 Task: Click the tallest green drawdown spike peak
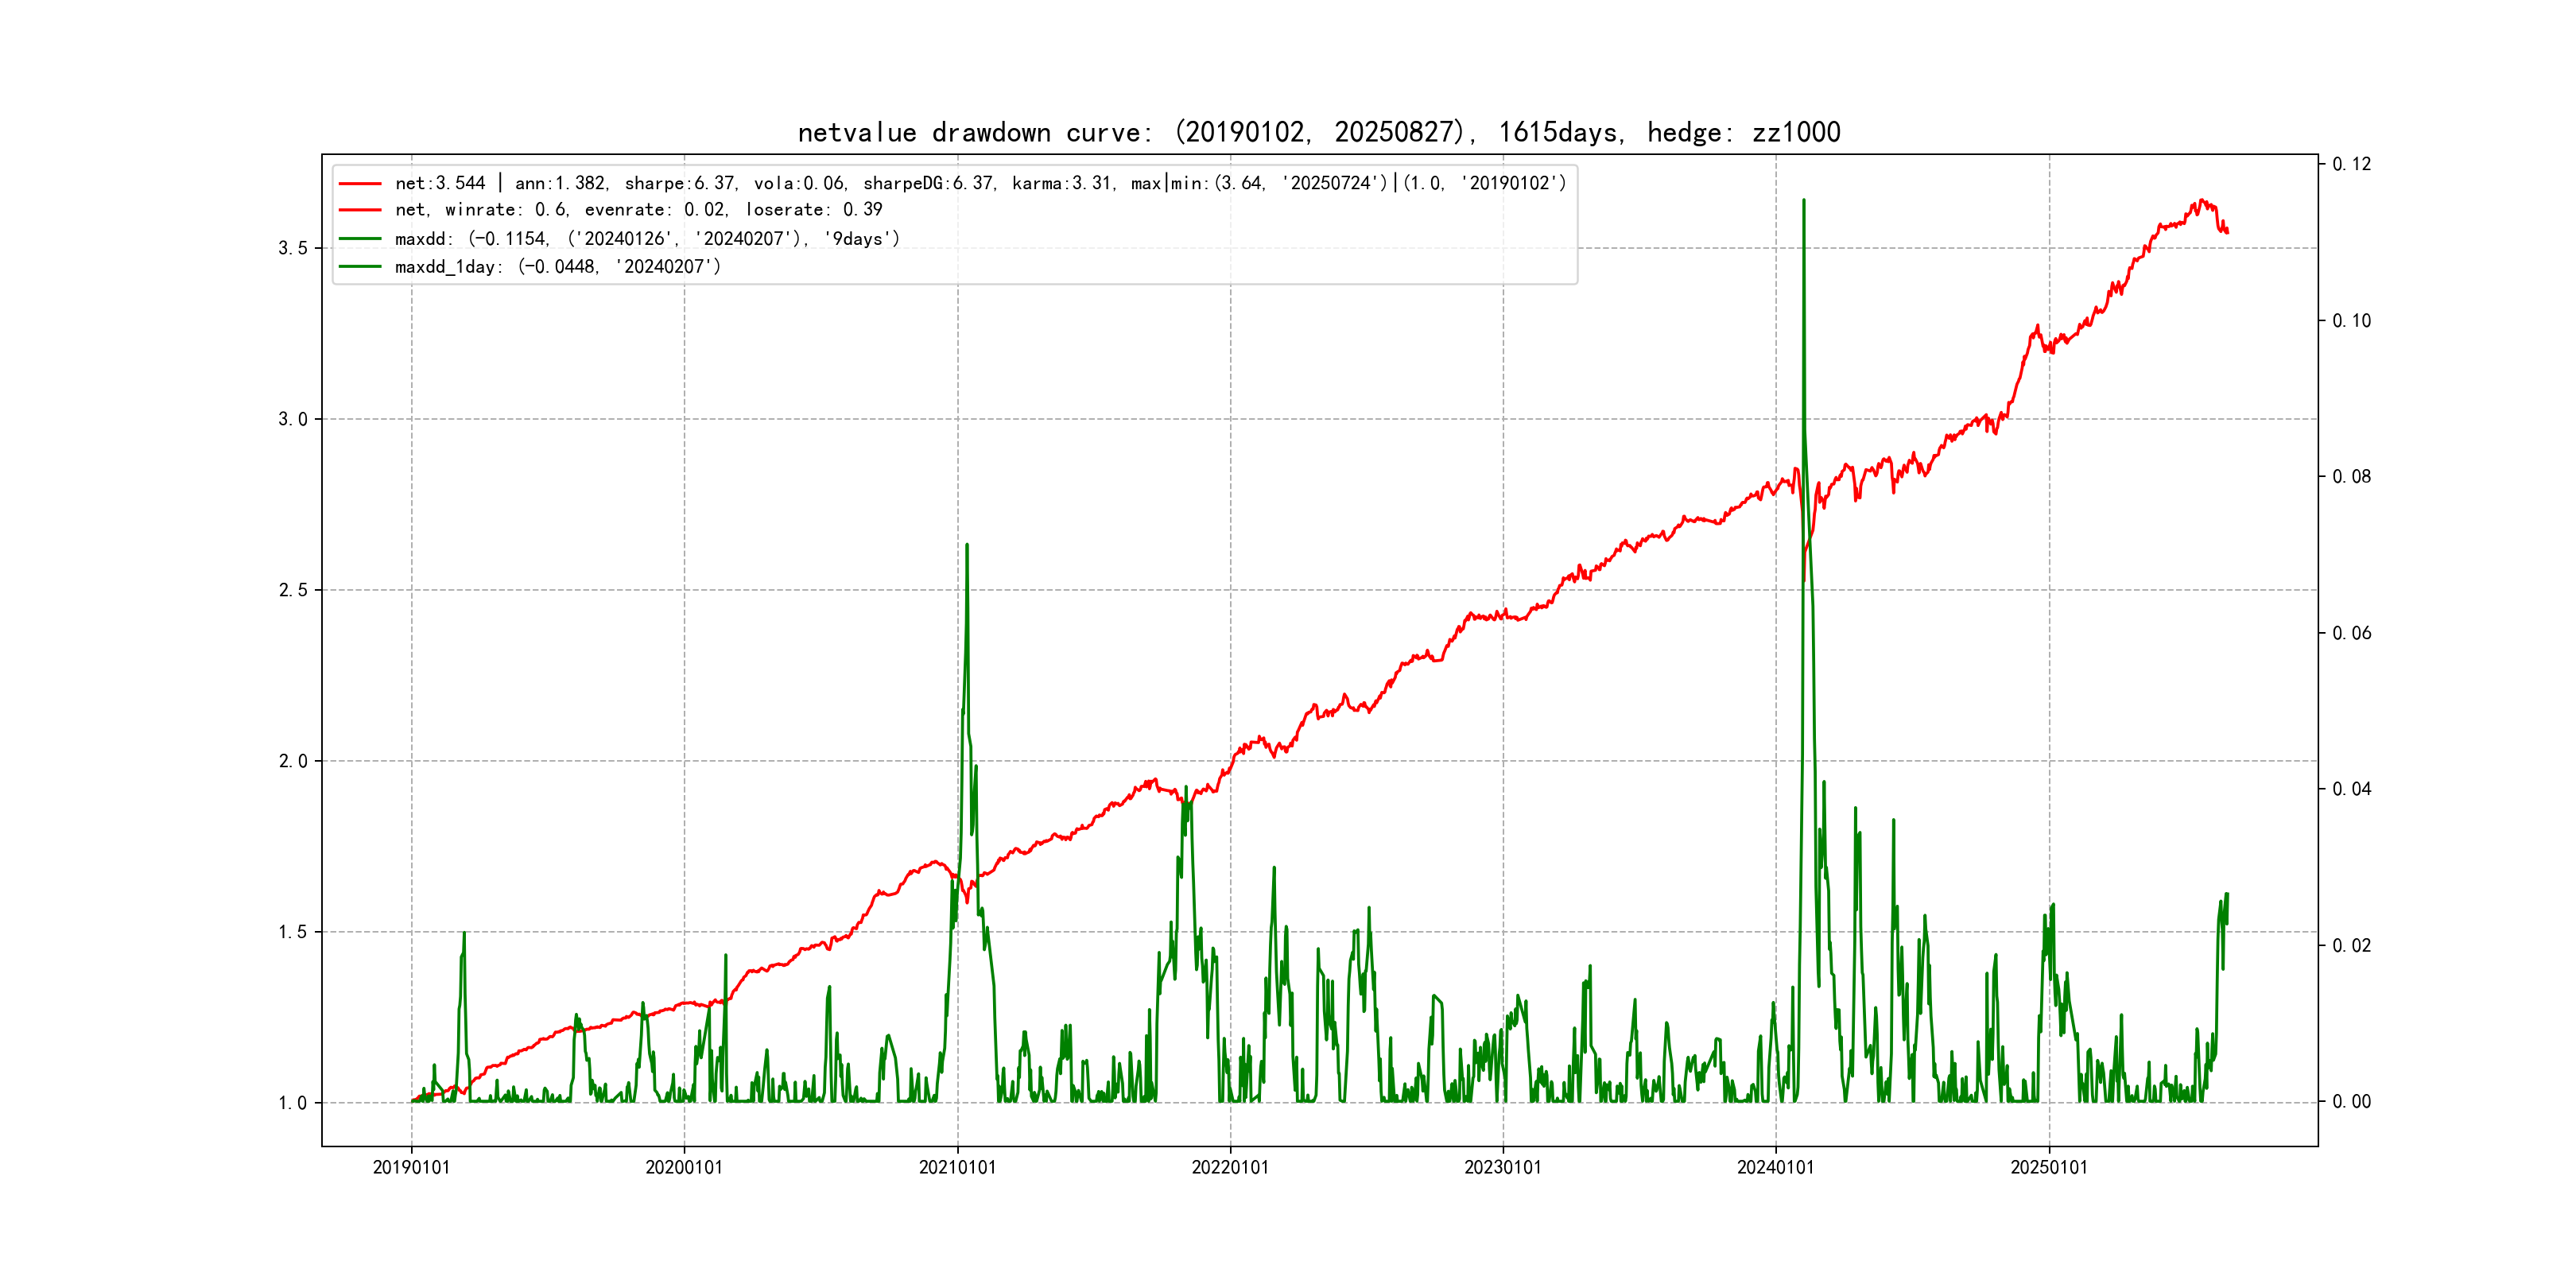tap(1803, 201)
